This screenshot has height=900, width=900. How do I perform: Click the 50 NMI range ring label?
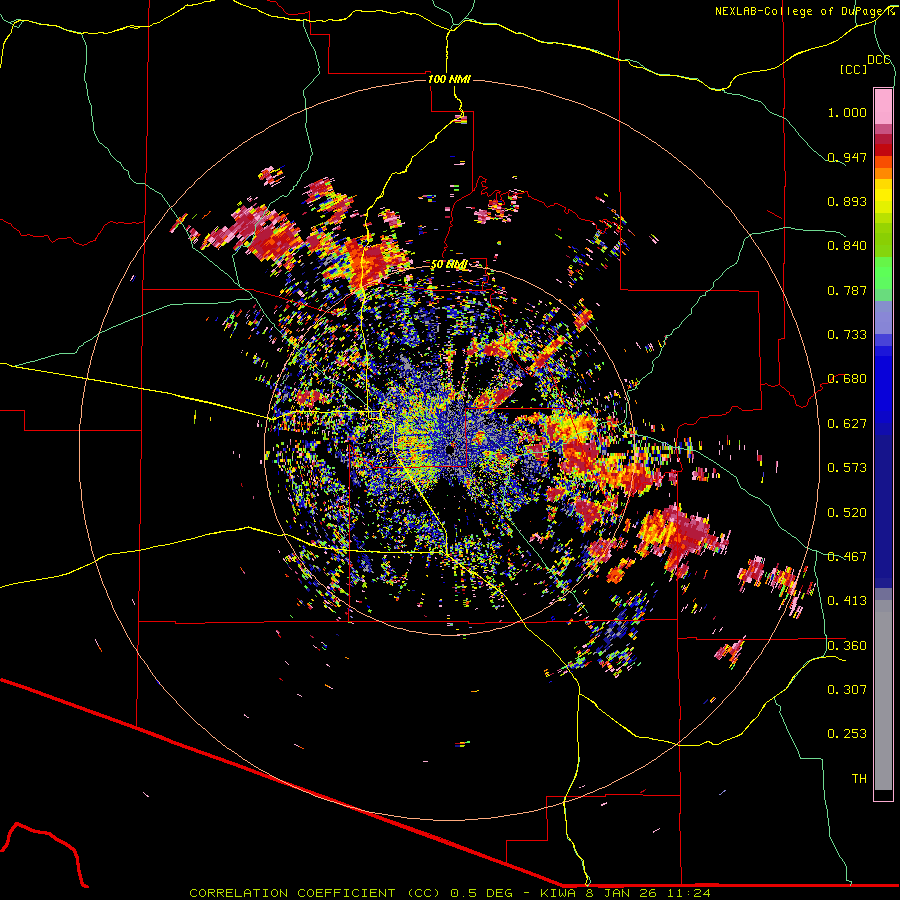coord(449,265)
